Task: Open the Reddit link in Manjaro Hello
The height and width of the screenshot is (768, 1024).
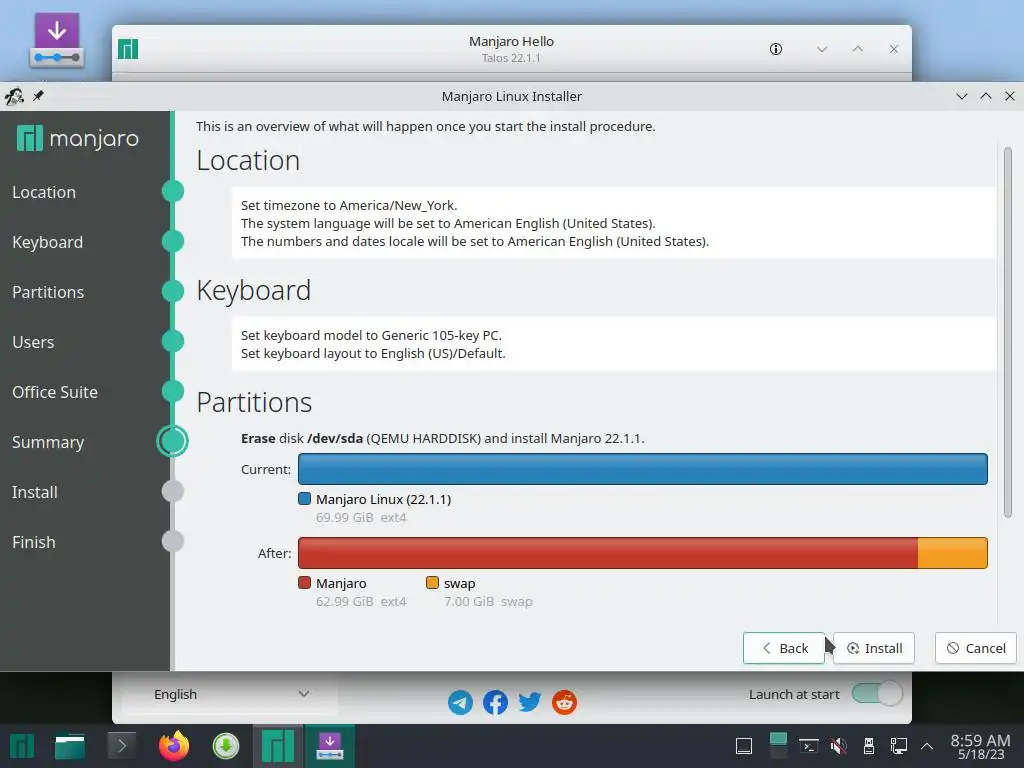Action: point(564,703)
